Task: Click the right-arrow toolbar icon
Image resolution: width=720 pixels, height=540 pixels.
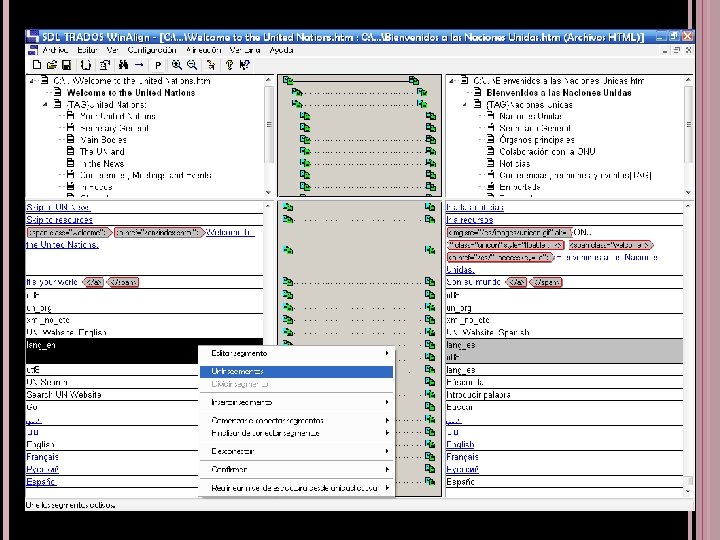Action: pyautogui.click(x=139, y=65)
